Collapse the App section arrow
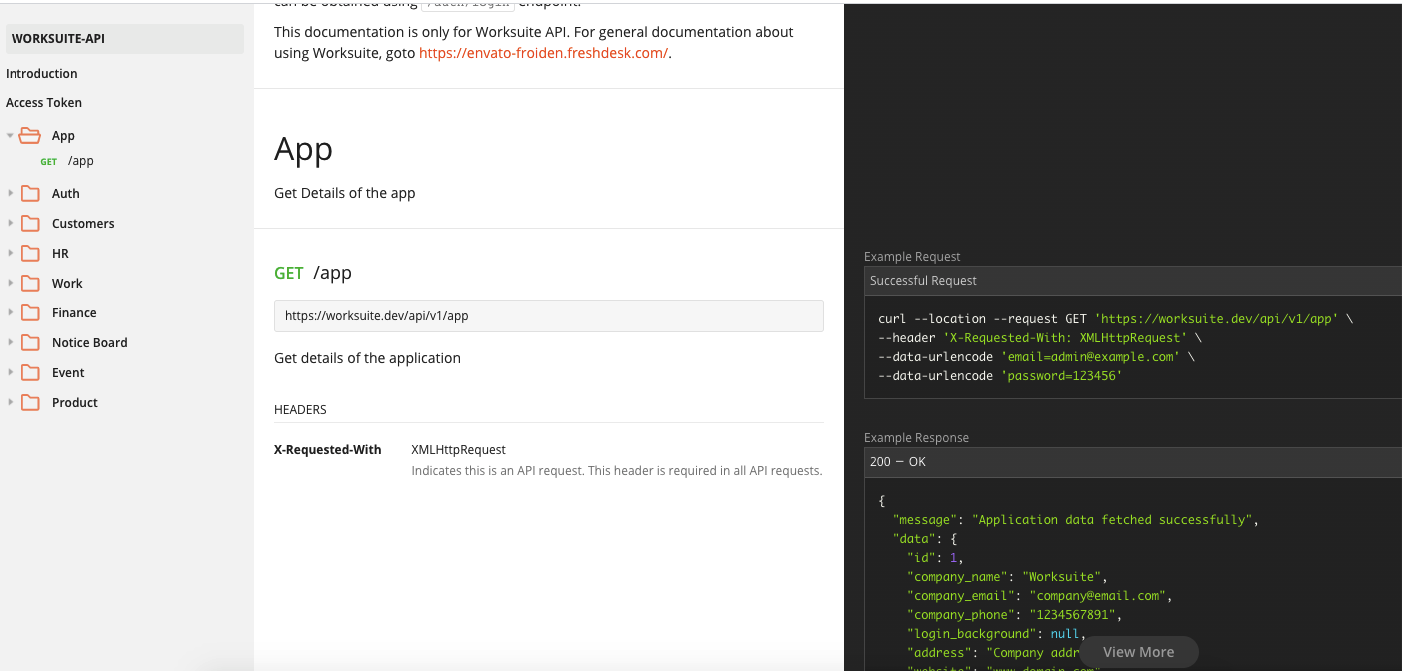Viewport: 1402px width, 671px height. pyautogui.click(x=11, y=136)
